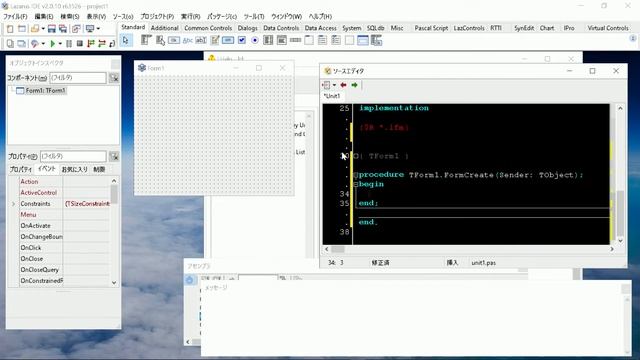Select the TButton component icon
The height and width of the screenshot is (360, 640).
click(x=174, y=40)
